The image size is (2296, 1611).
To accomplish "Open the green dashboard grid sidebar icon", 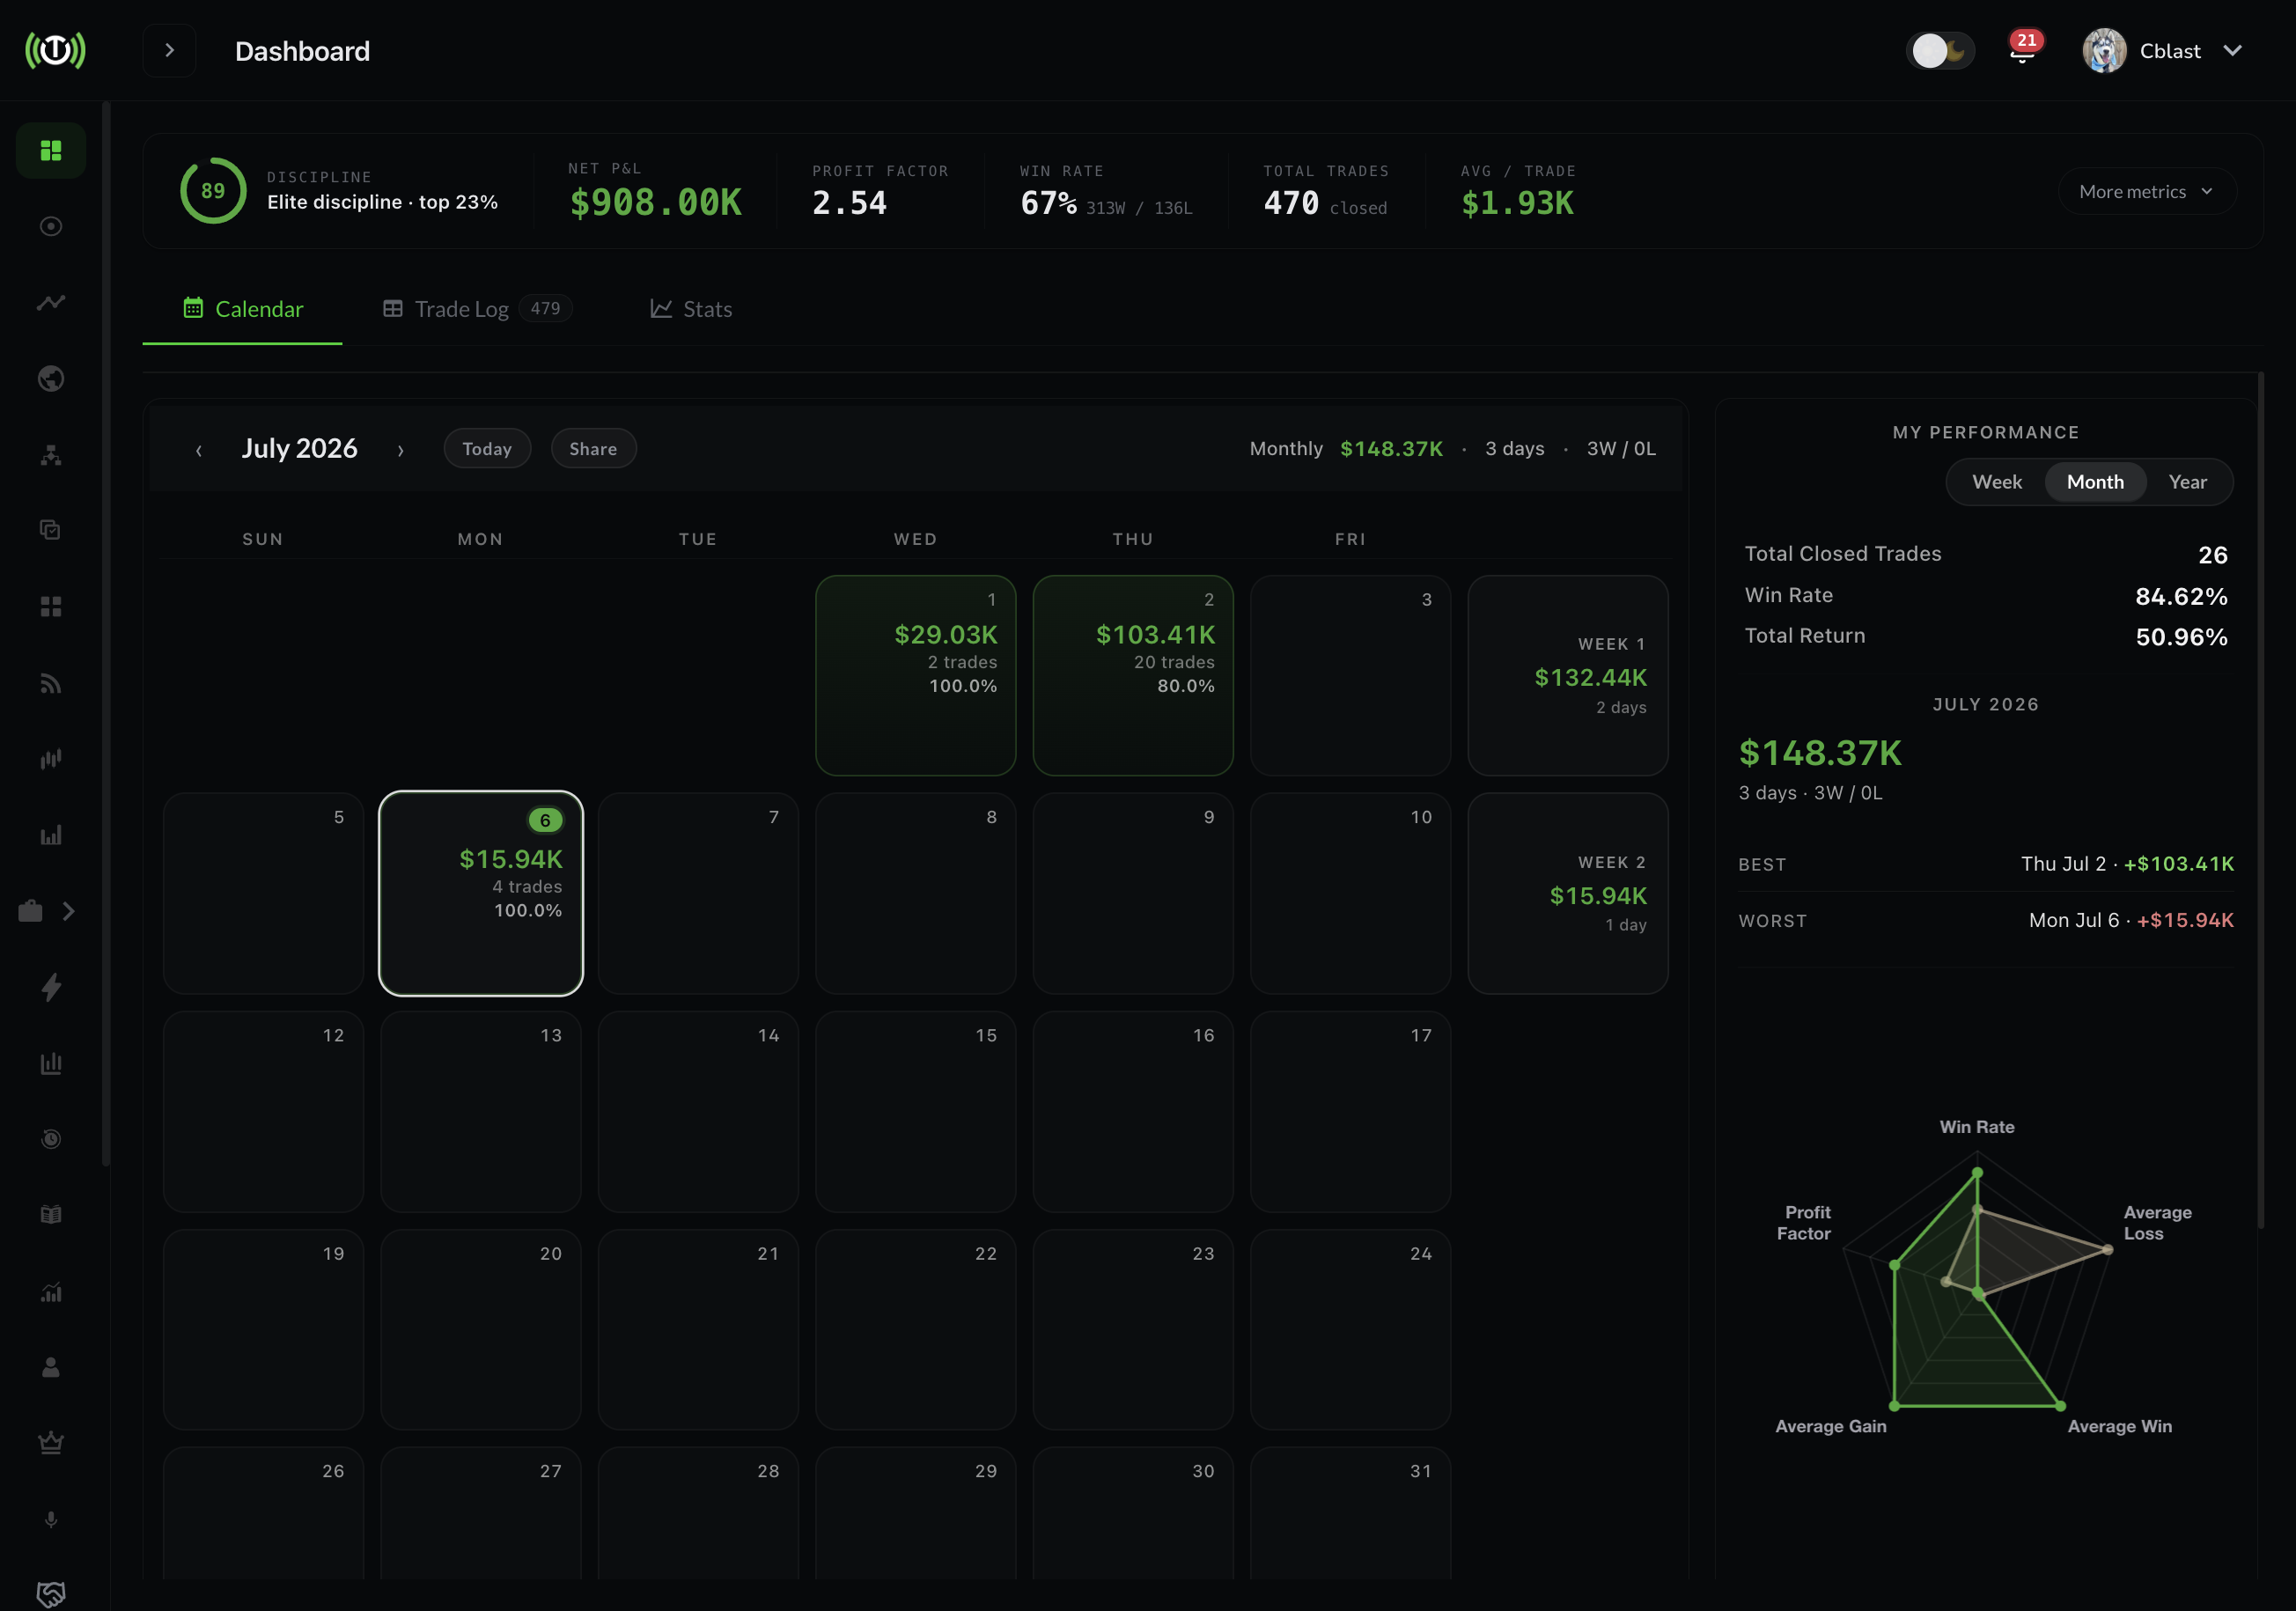I will pos(51,150).
